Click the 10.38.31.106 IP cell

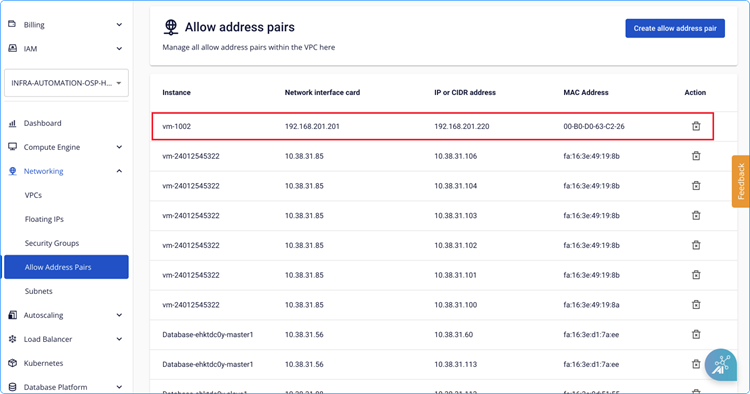click(x=455, y=156)
